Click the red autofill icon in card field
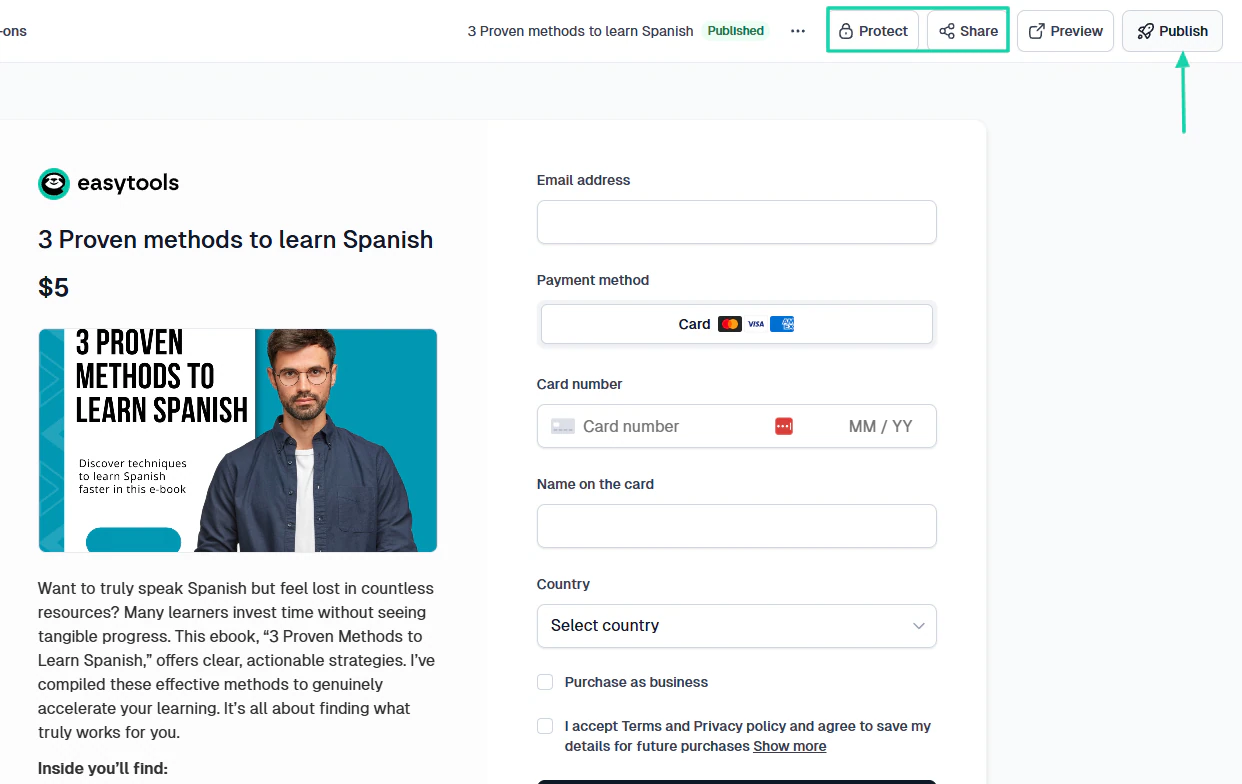Viewport: 1242px width, 784px height. (x=784, y=426)
